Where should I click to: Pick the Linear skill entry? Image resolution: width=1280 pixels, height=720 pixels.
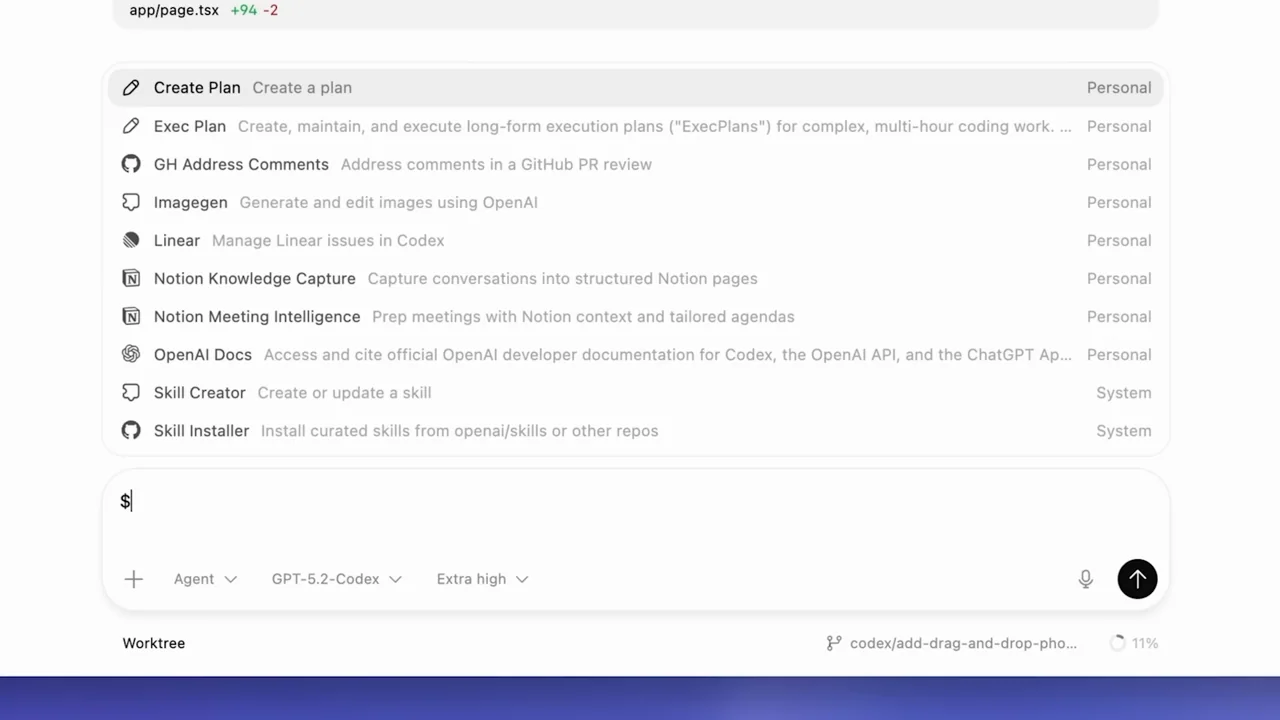[636, 240]
